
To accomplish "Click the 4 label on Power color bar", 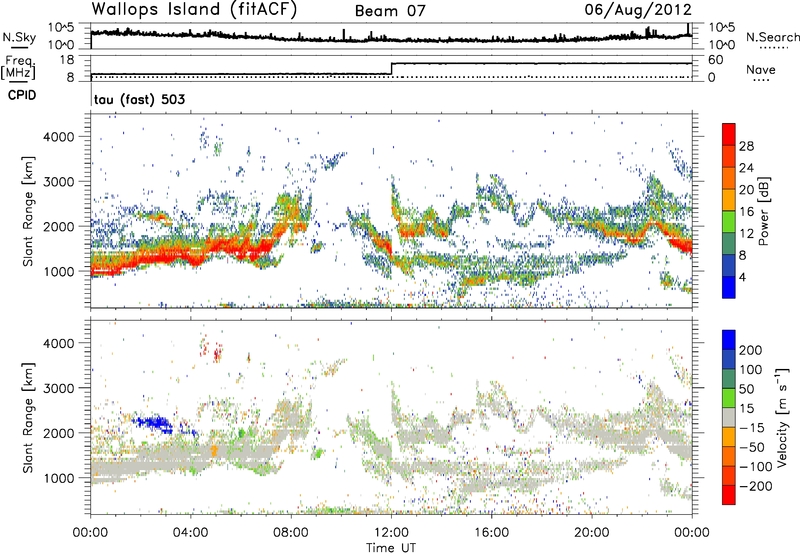I will coord(742,277).
